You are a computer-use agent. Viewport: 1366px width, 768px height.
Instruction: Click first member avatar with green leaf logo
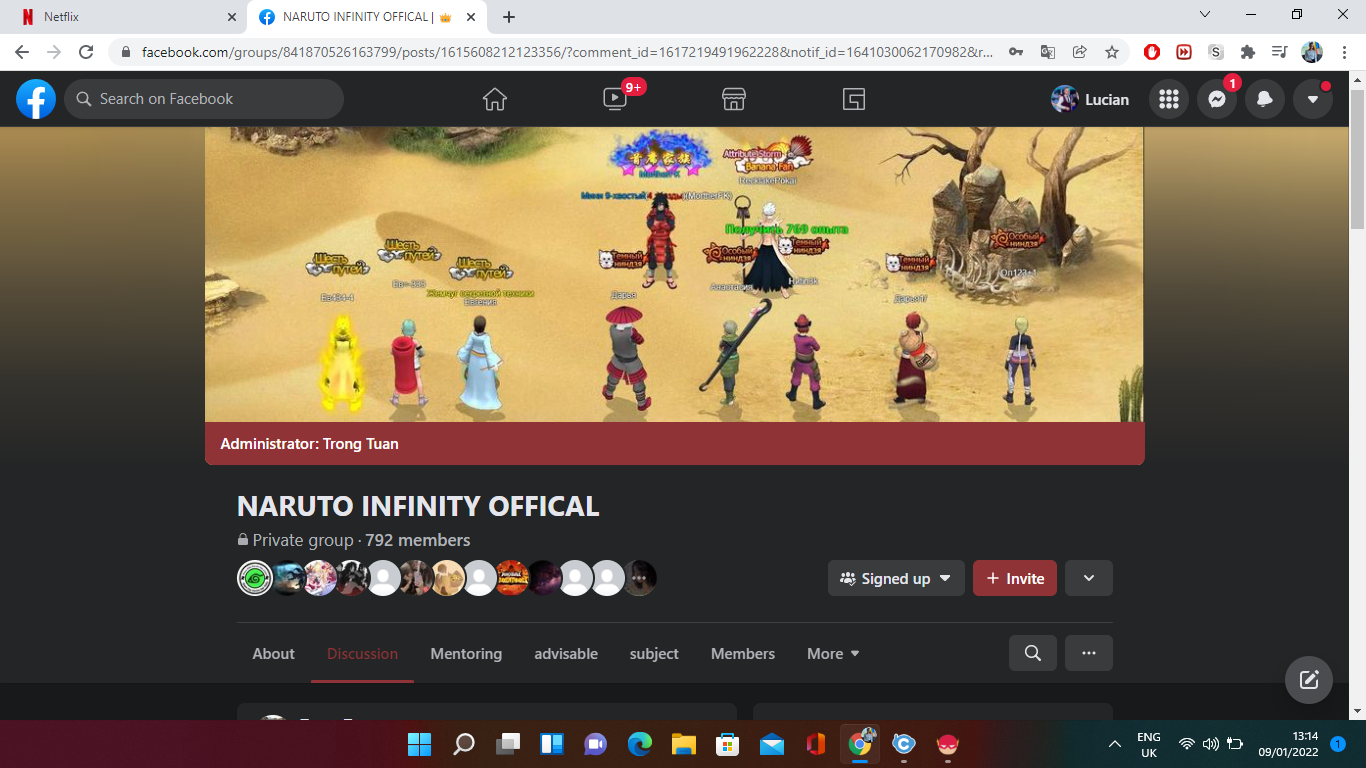coord(255,578)
